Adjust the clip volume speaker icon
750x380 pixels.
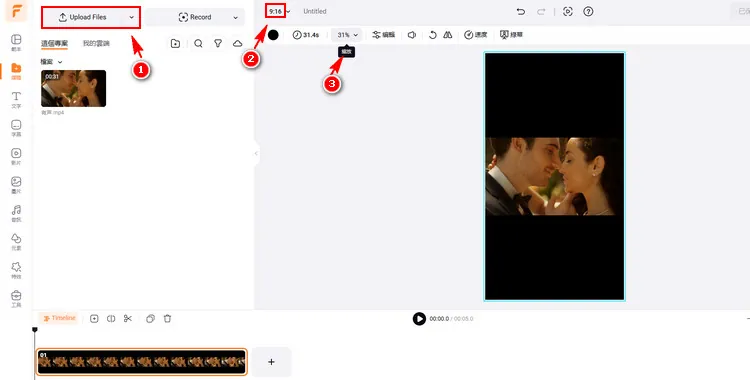411,35
